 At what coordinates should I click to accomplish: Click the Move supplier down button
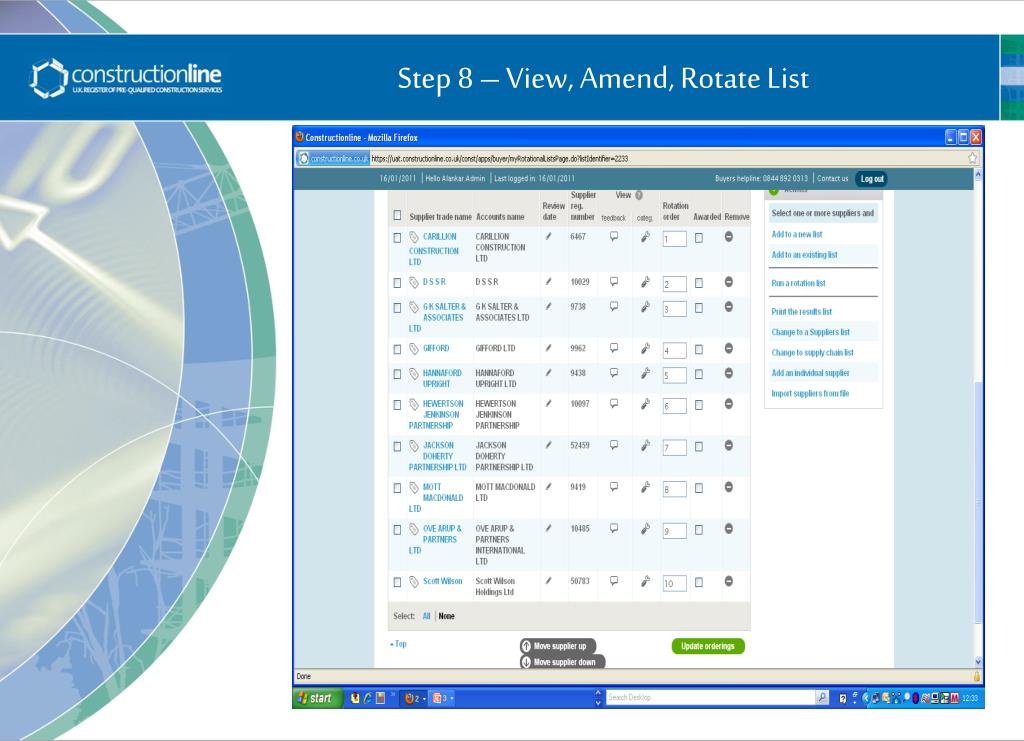563,662
